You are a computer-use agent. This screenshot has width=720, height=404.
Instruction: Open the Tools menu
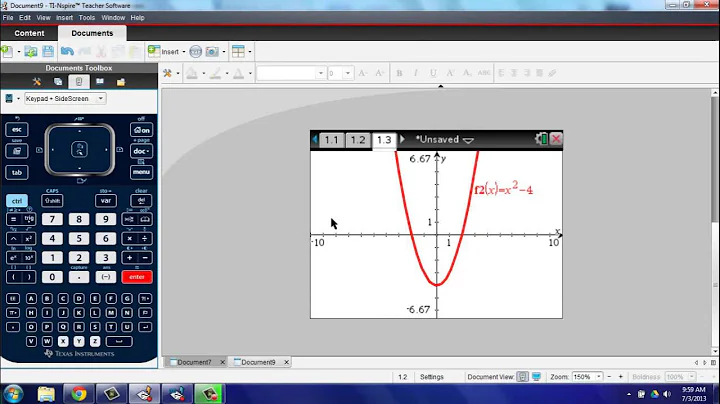[87, 17]
